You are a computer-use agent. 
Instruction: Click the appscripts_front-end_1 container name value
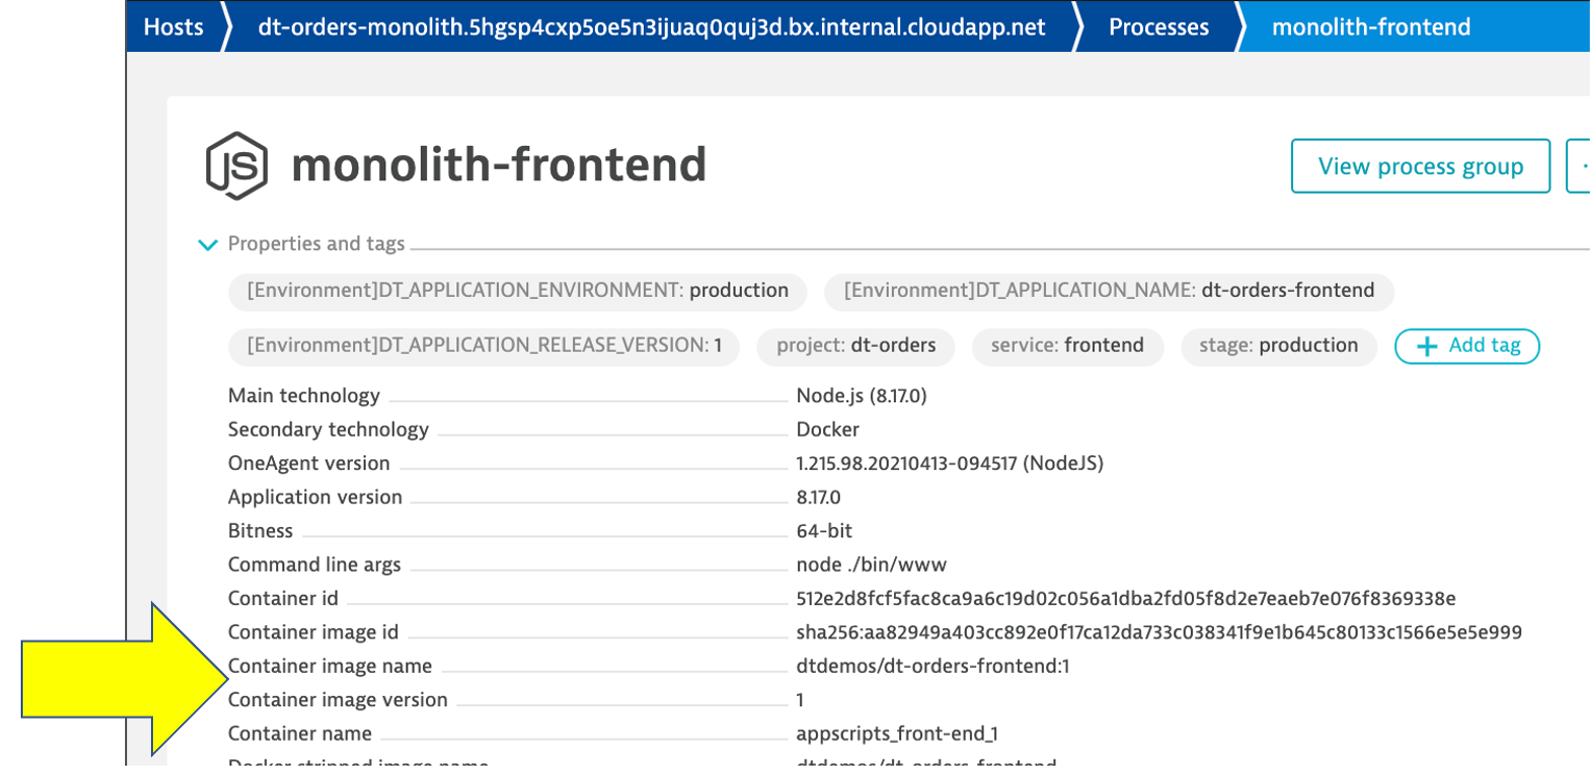coord(896,734)
